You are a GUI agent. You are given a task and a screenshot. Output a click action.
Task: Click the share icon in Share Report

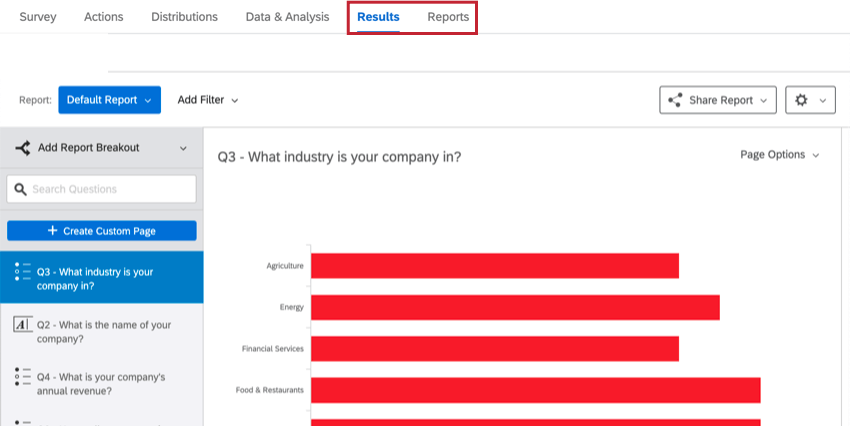[674, 100]
